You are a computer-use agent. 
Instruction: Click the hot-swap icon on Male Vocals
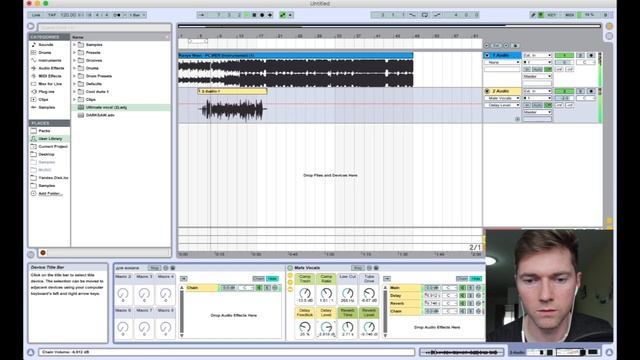[369, 268]
